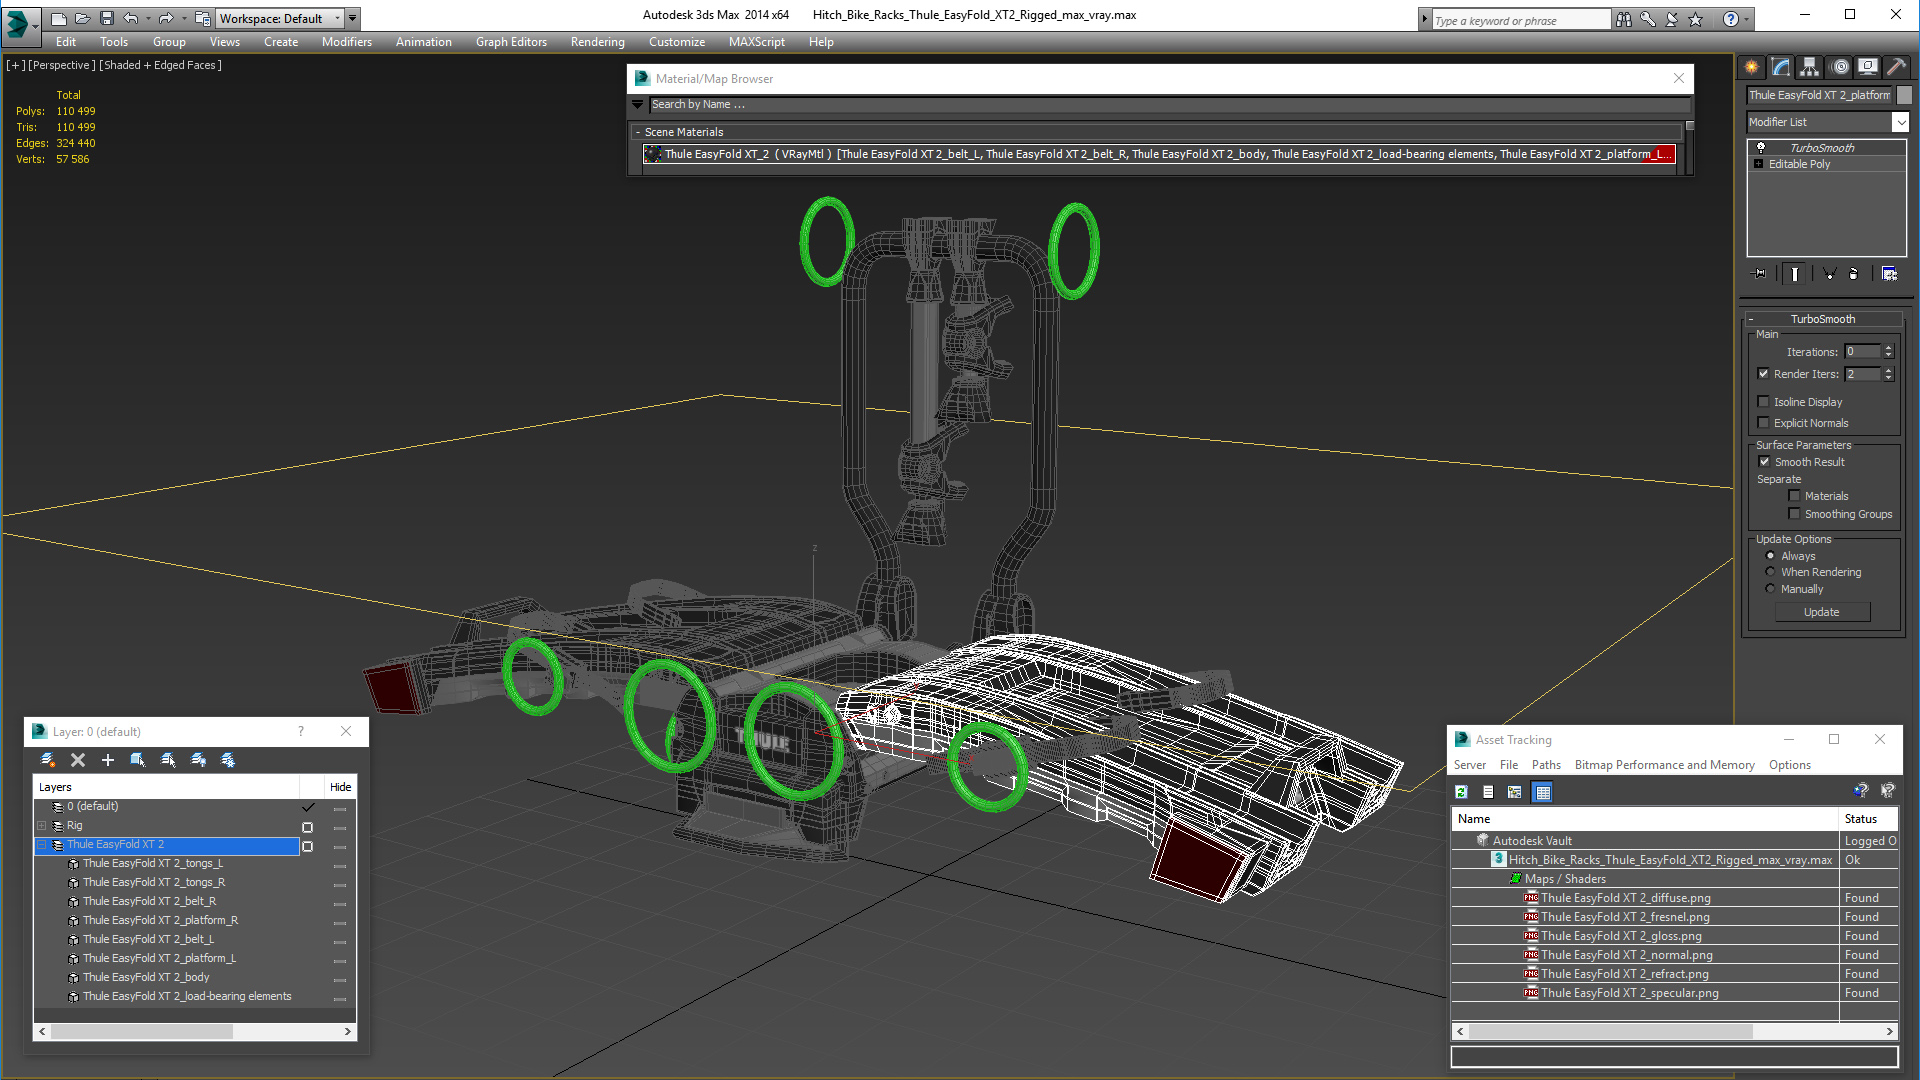Click Delete Layer X icon
Image resolution: width=1920 pixels, height=1080 pixels.
click(78, 760)
